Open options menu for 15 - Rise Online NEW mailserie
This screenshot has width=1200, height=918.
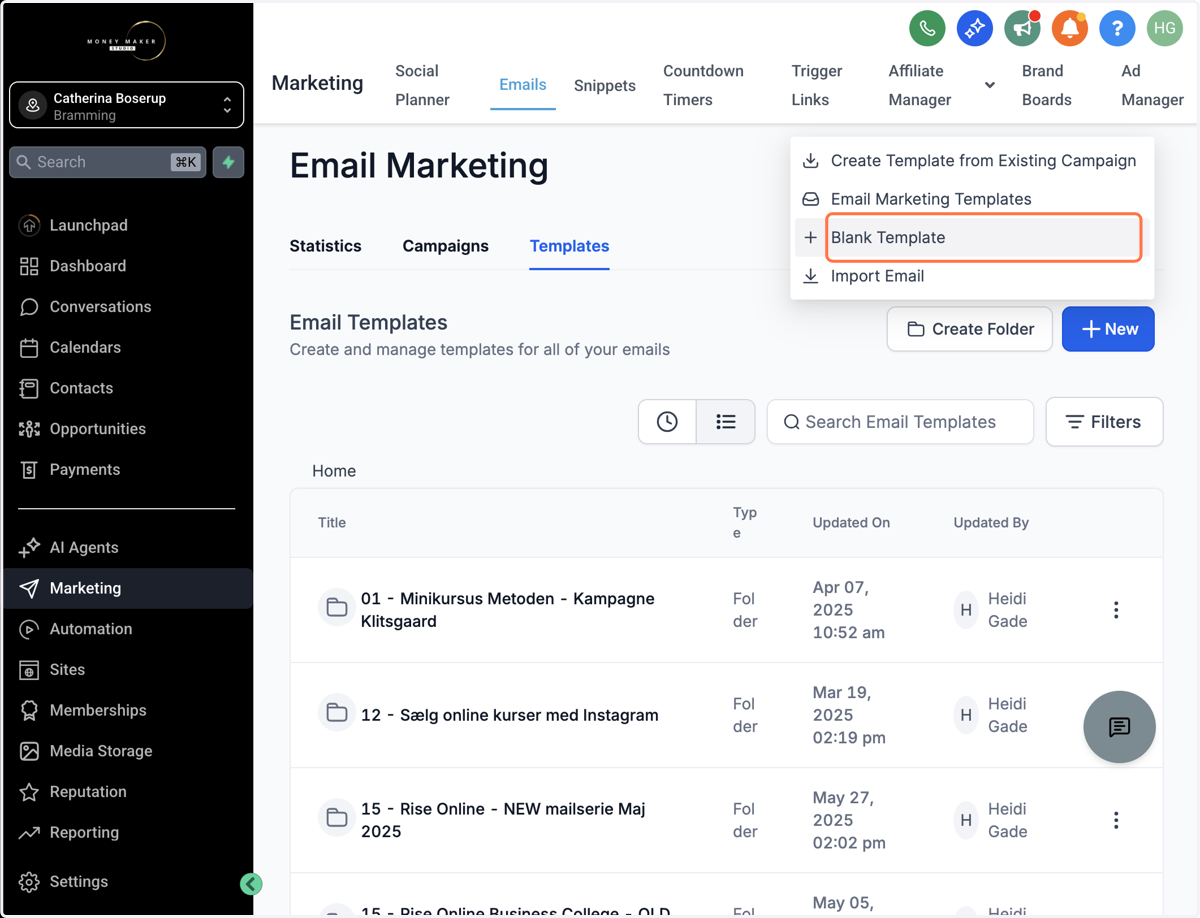pyautogui.click(x=1116, y=820)
